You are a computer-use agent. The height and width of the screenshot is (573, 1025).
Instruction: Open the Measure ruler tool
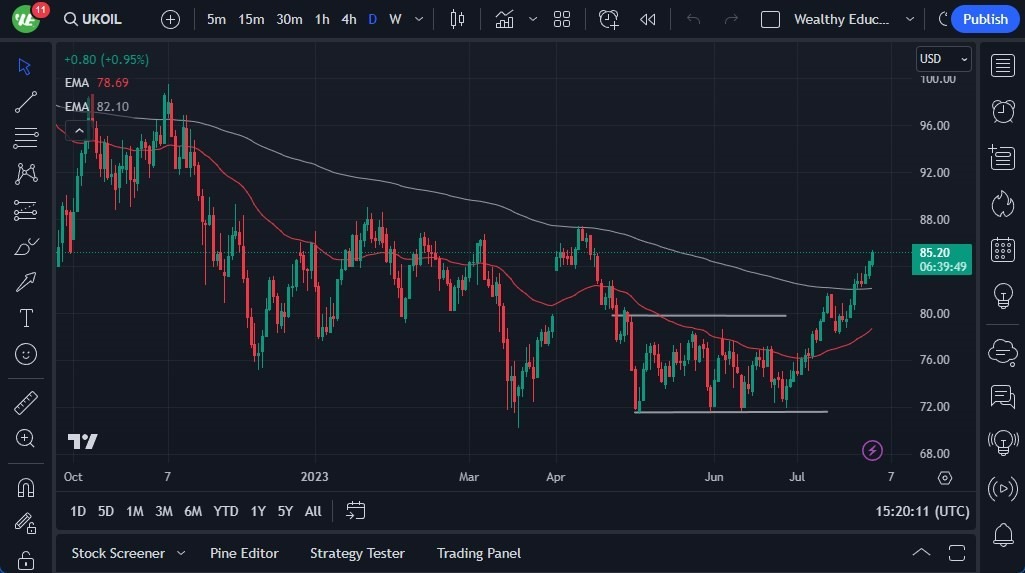coord(26,403)
